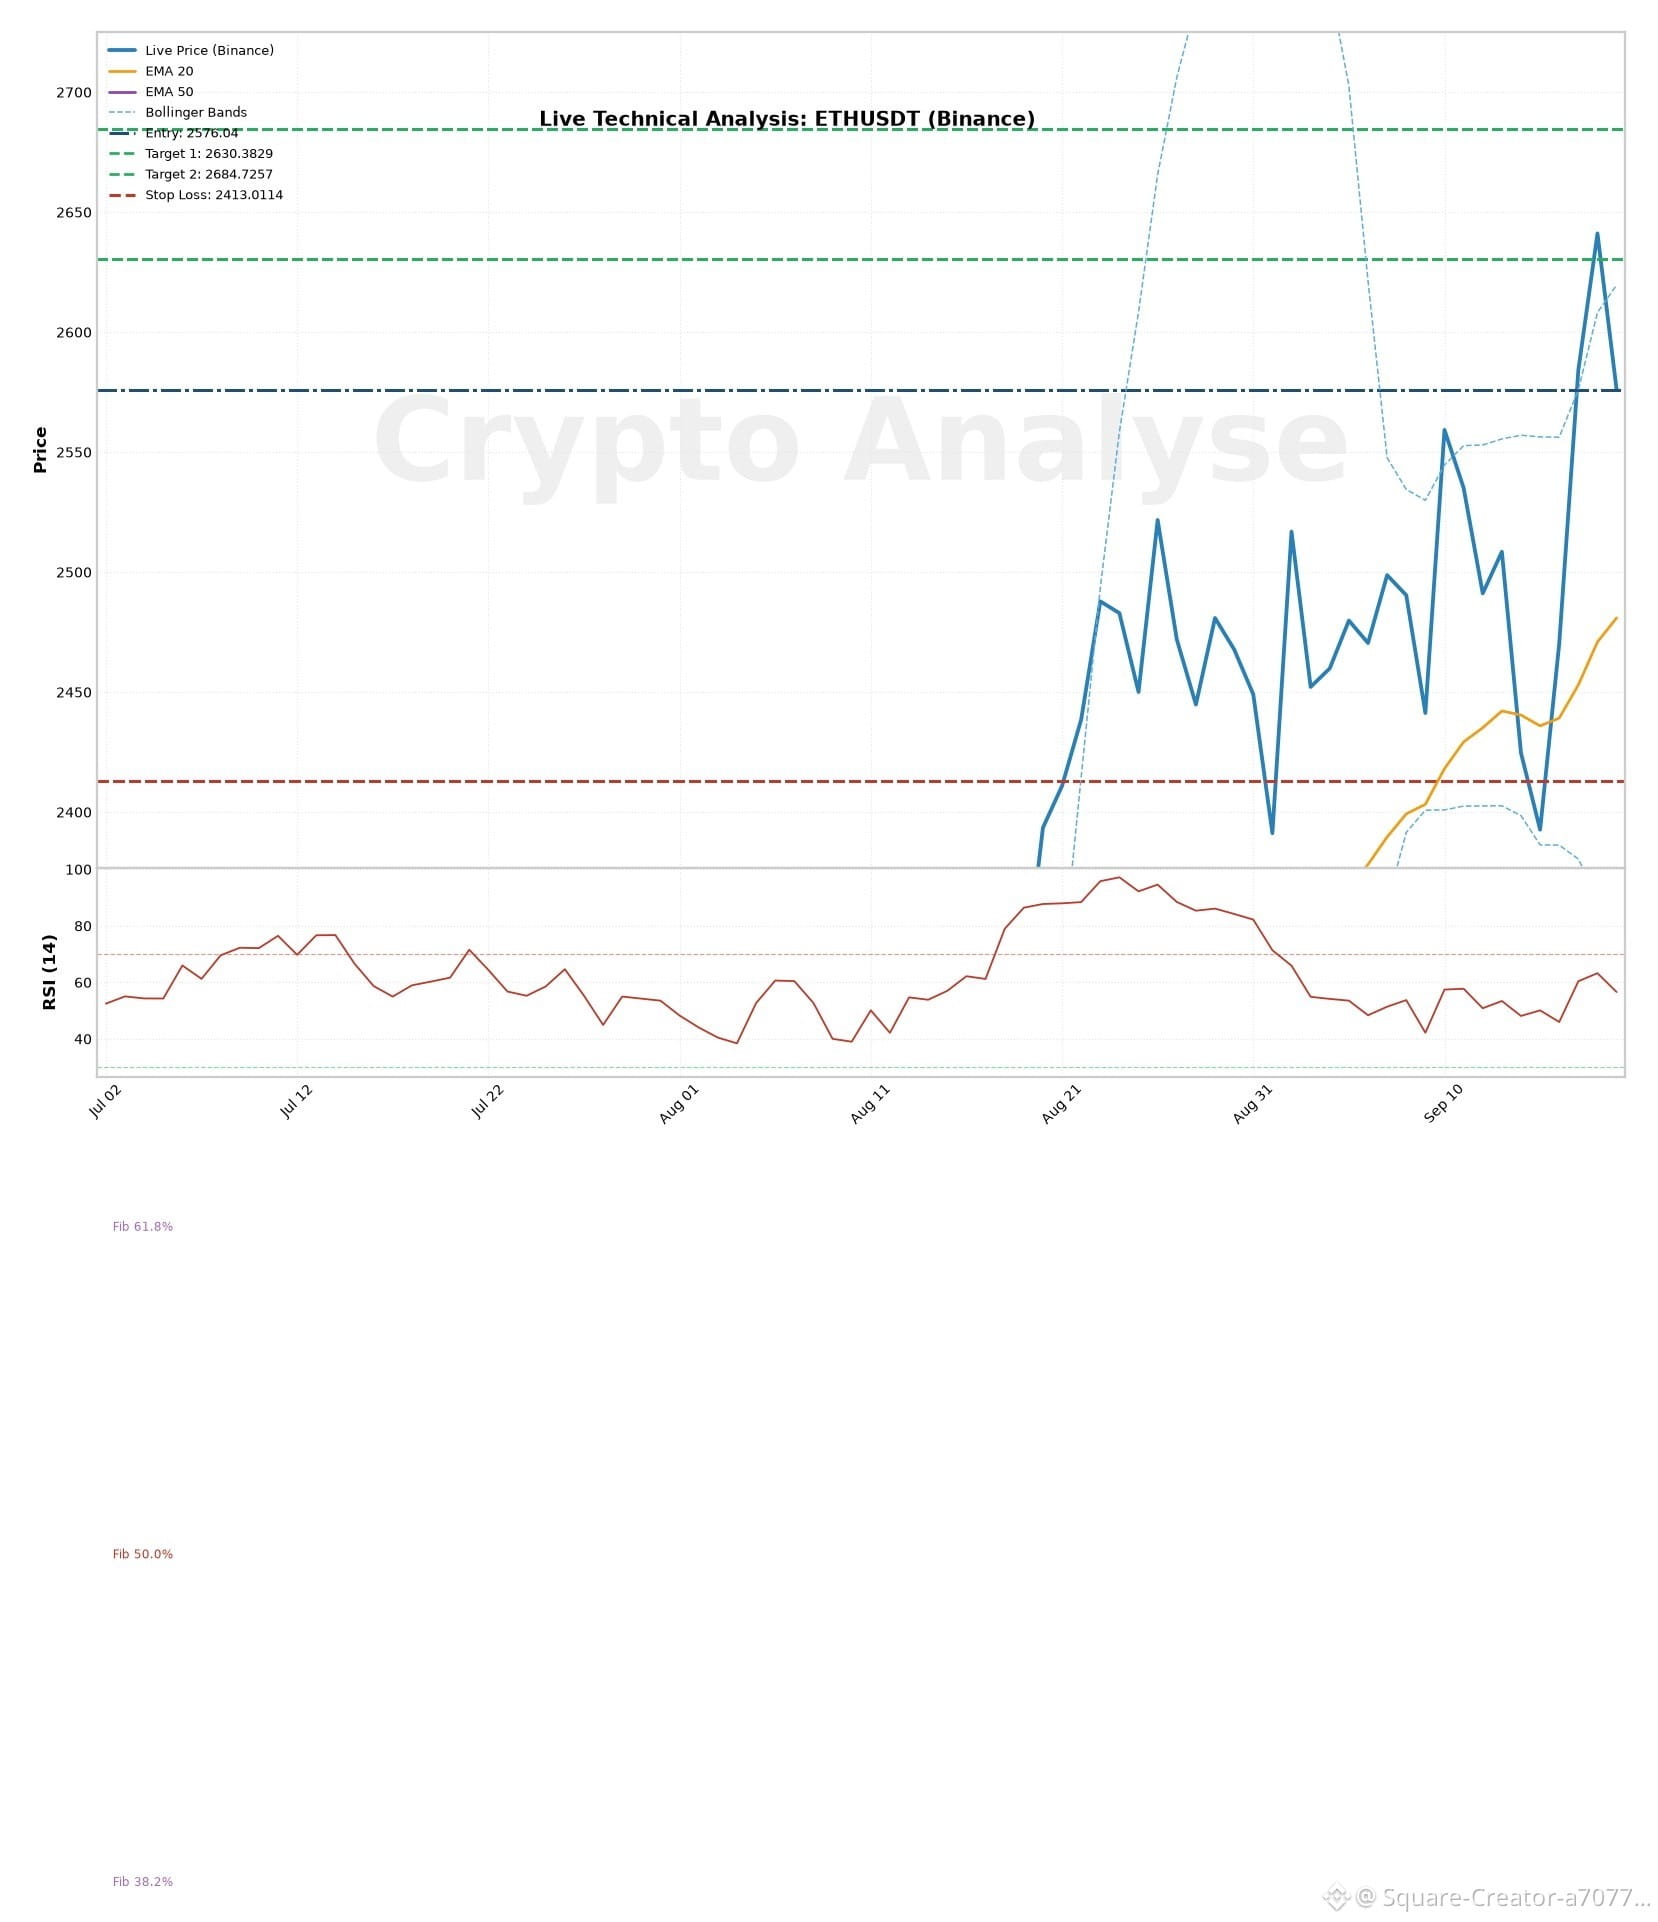The width and height of the screenshot is (1658, 1922).
Task: Click the Sep 10 date axis label
Action: 1444,1103
